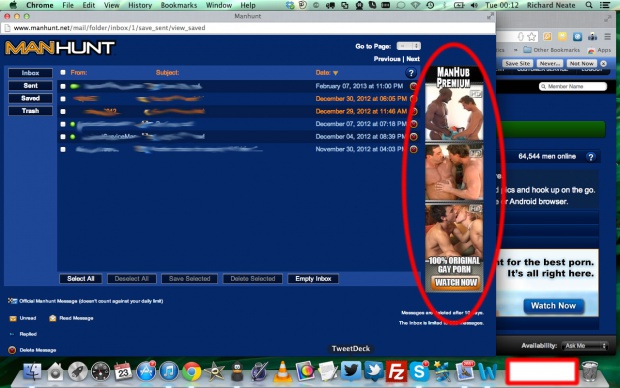
Task: Click the Deselect All button
Action: [132, 279]
